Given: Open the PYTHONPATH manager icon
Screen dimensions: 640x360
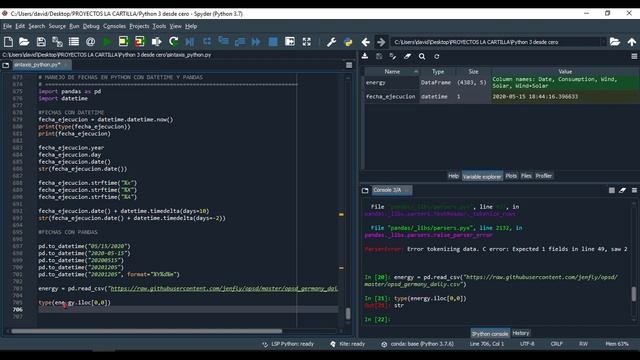Looking at the screenshot, I should coord(348,42).
